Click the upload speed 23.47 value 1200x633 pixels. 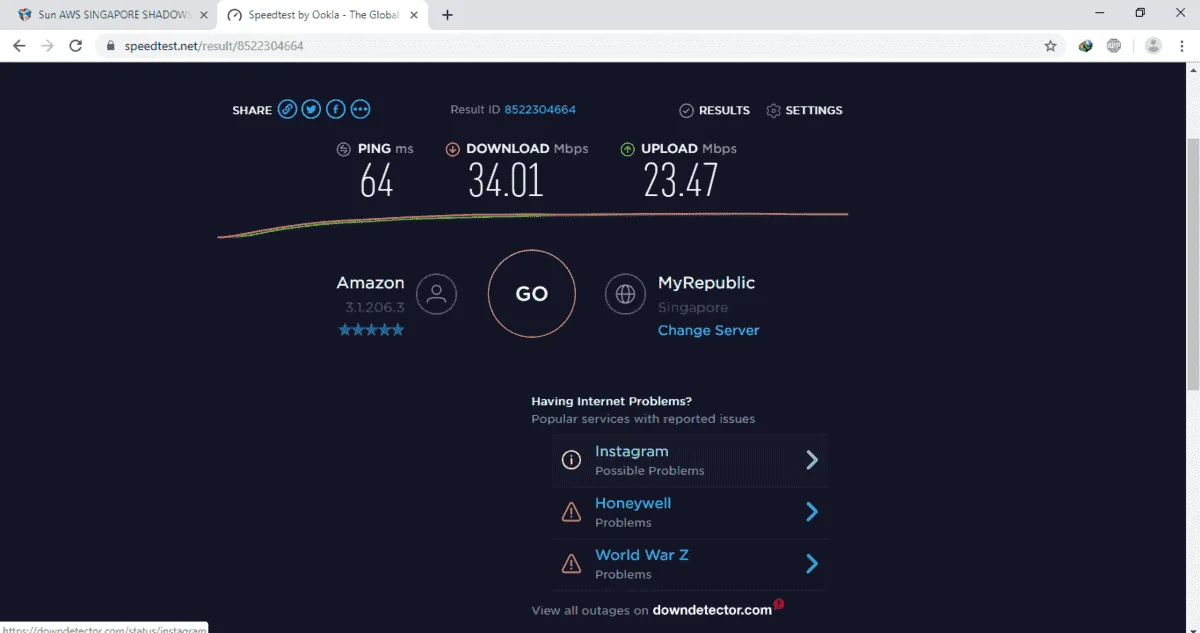(680, 181)
